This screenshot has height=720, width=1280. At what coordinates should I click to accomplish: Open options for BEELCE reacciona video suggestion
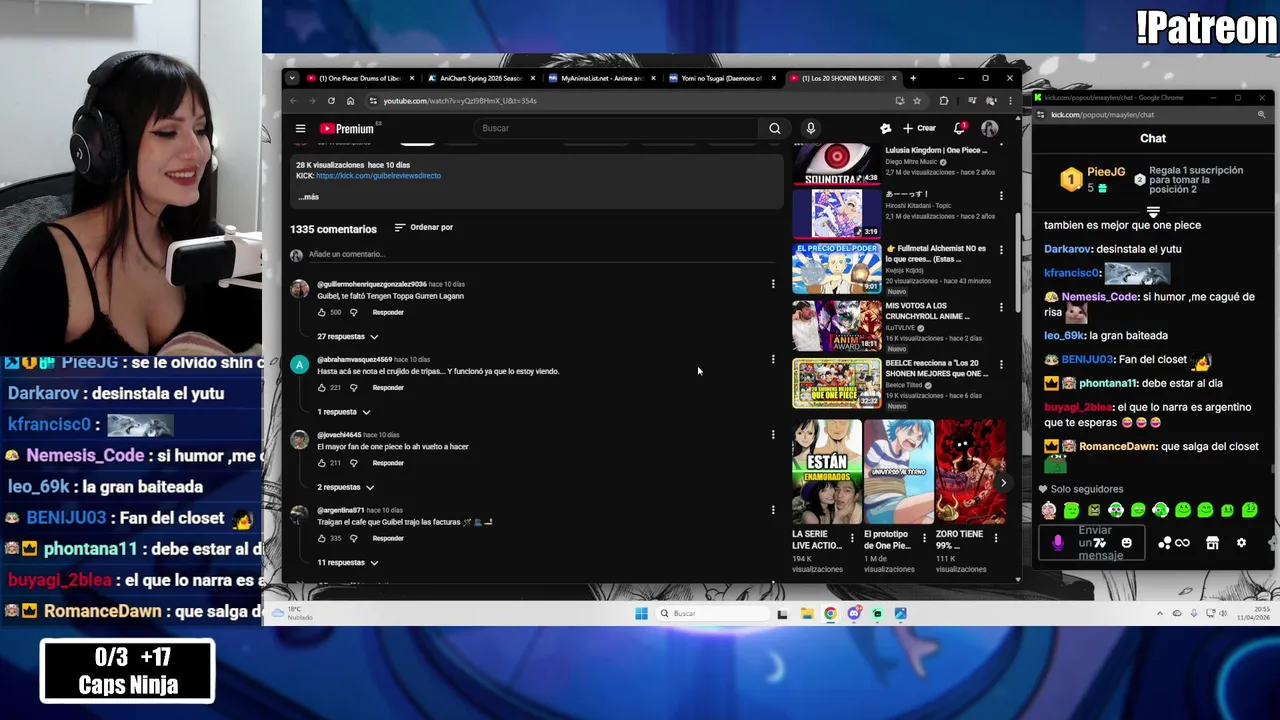[1001, 365]
